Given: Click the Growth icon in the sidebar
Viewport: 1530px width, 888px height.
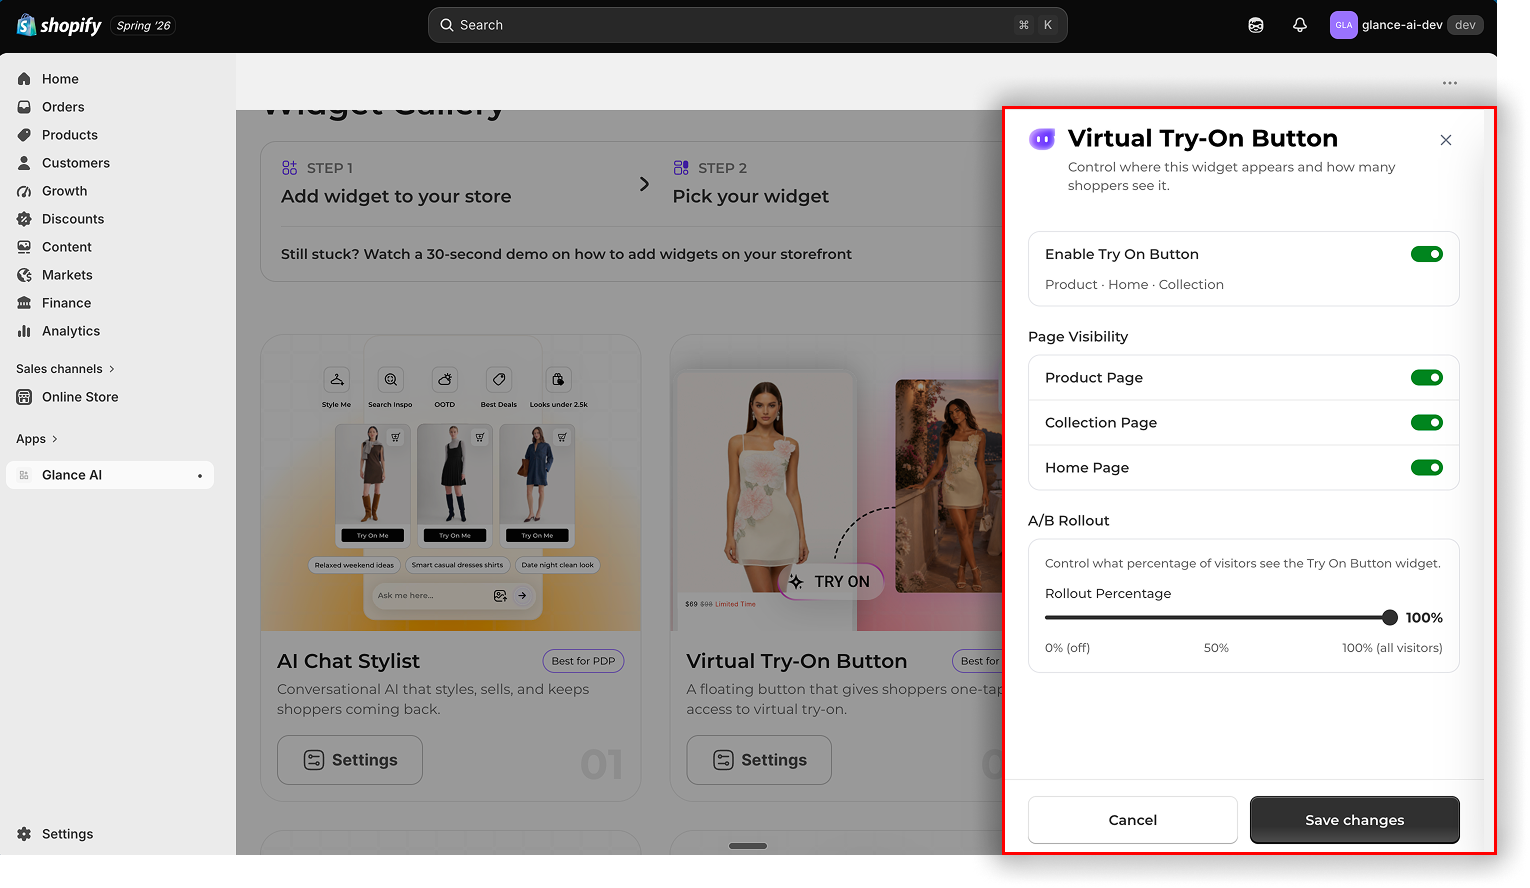Looking at the screenshot, I should tap(24, 191).
